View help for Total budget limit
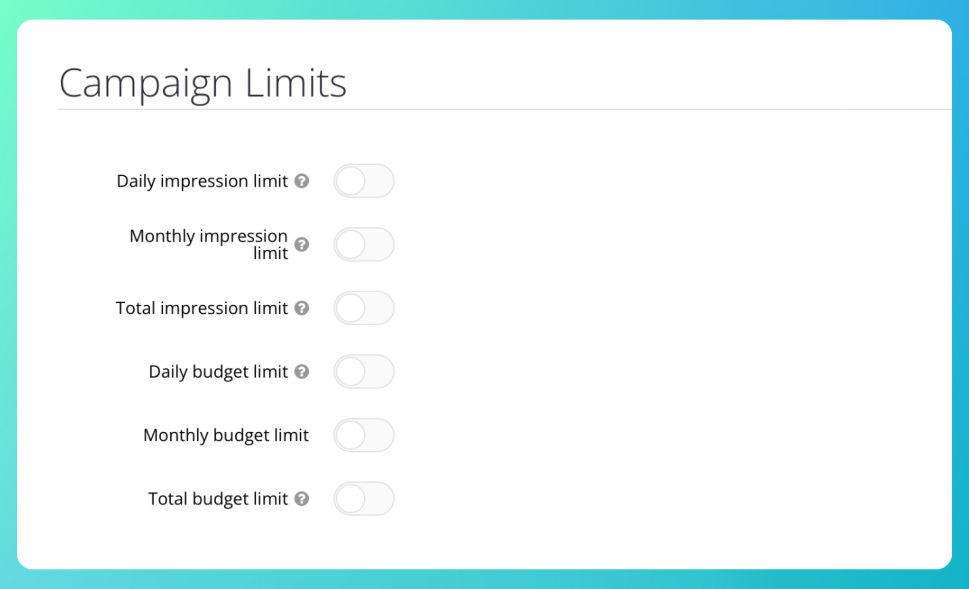Image resolution: width=969 pixels, height=589 pixels. click(x=302, y=499)
